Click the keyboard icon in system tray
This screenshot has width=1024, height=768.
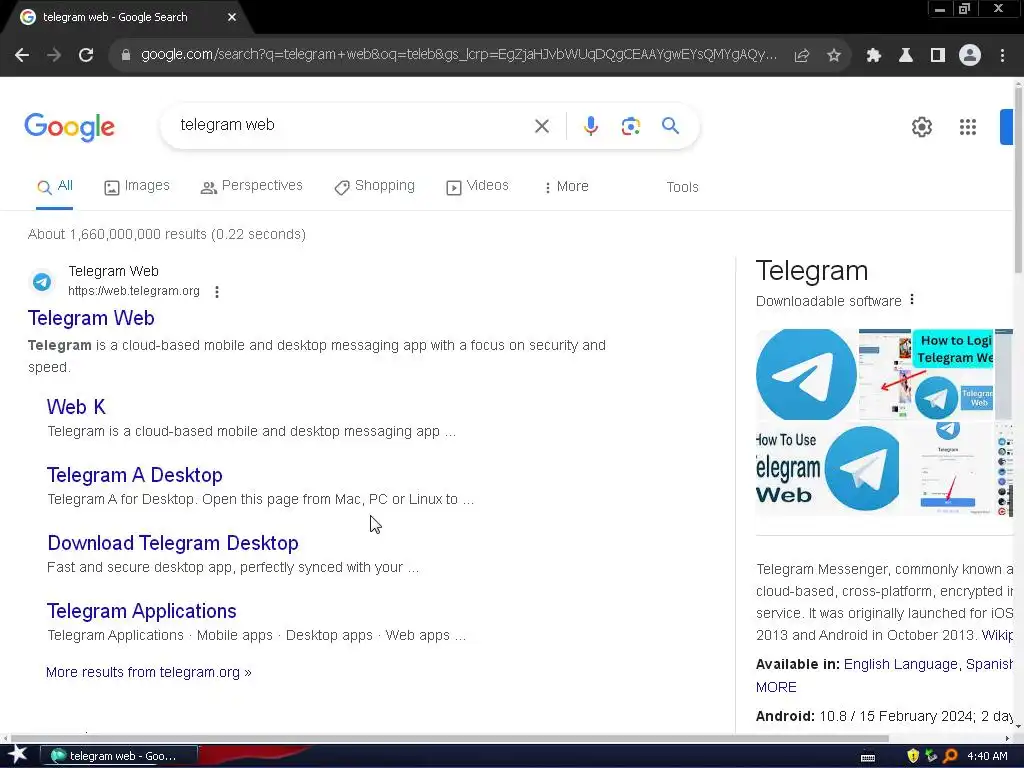868,758
